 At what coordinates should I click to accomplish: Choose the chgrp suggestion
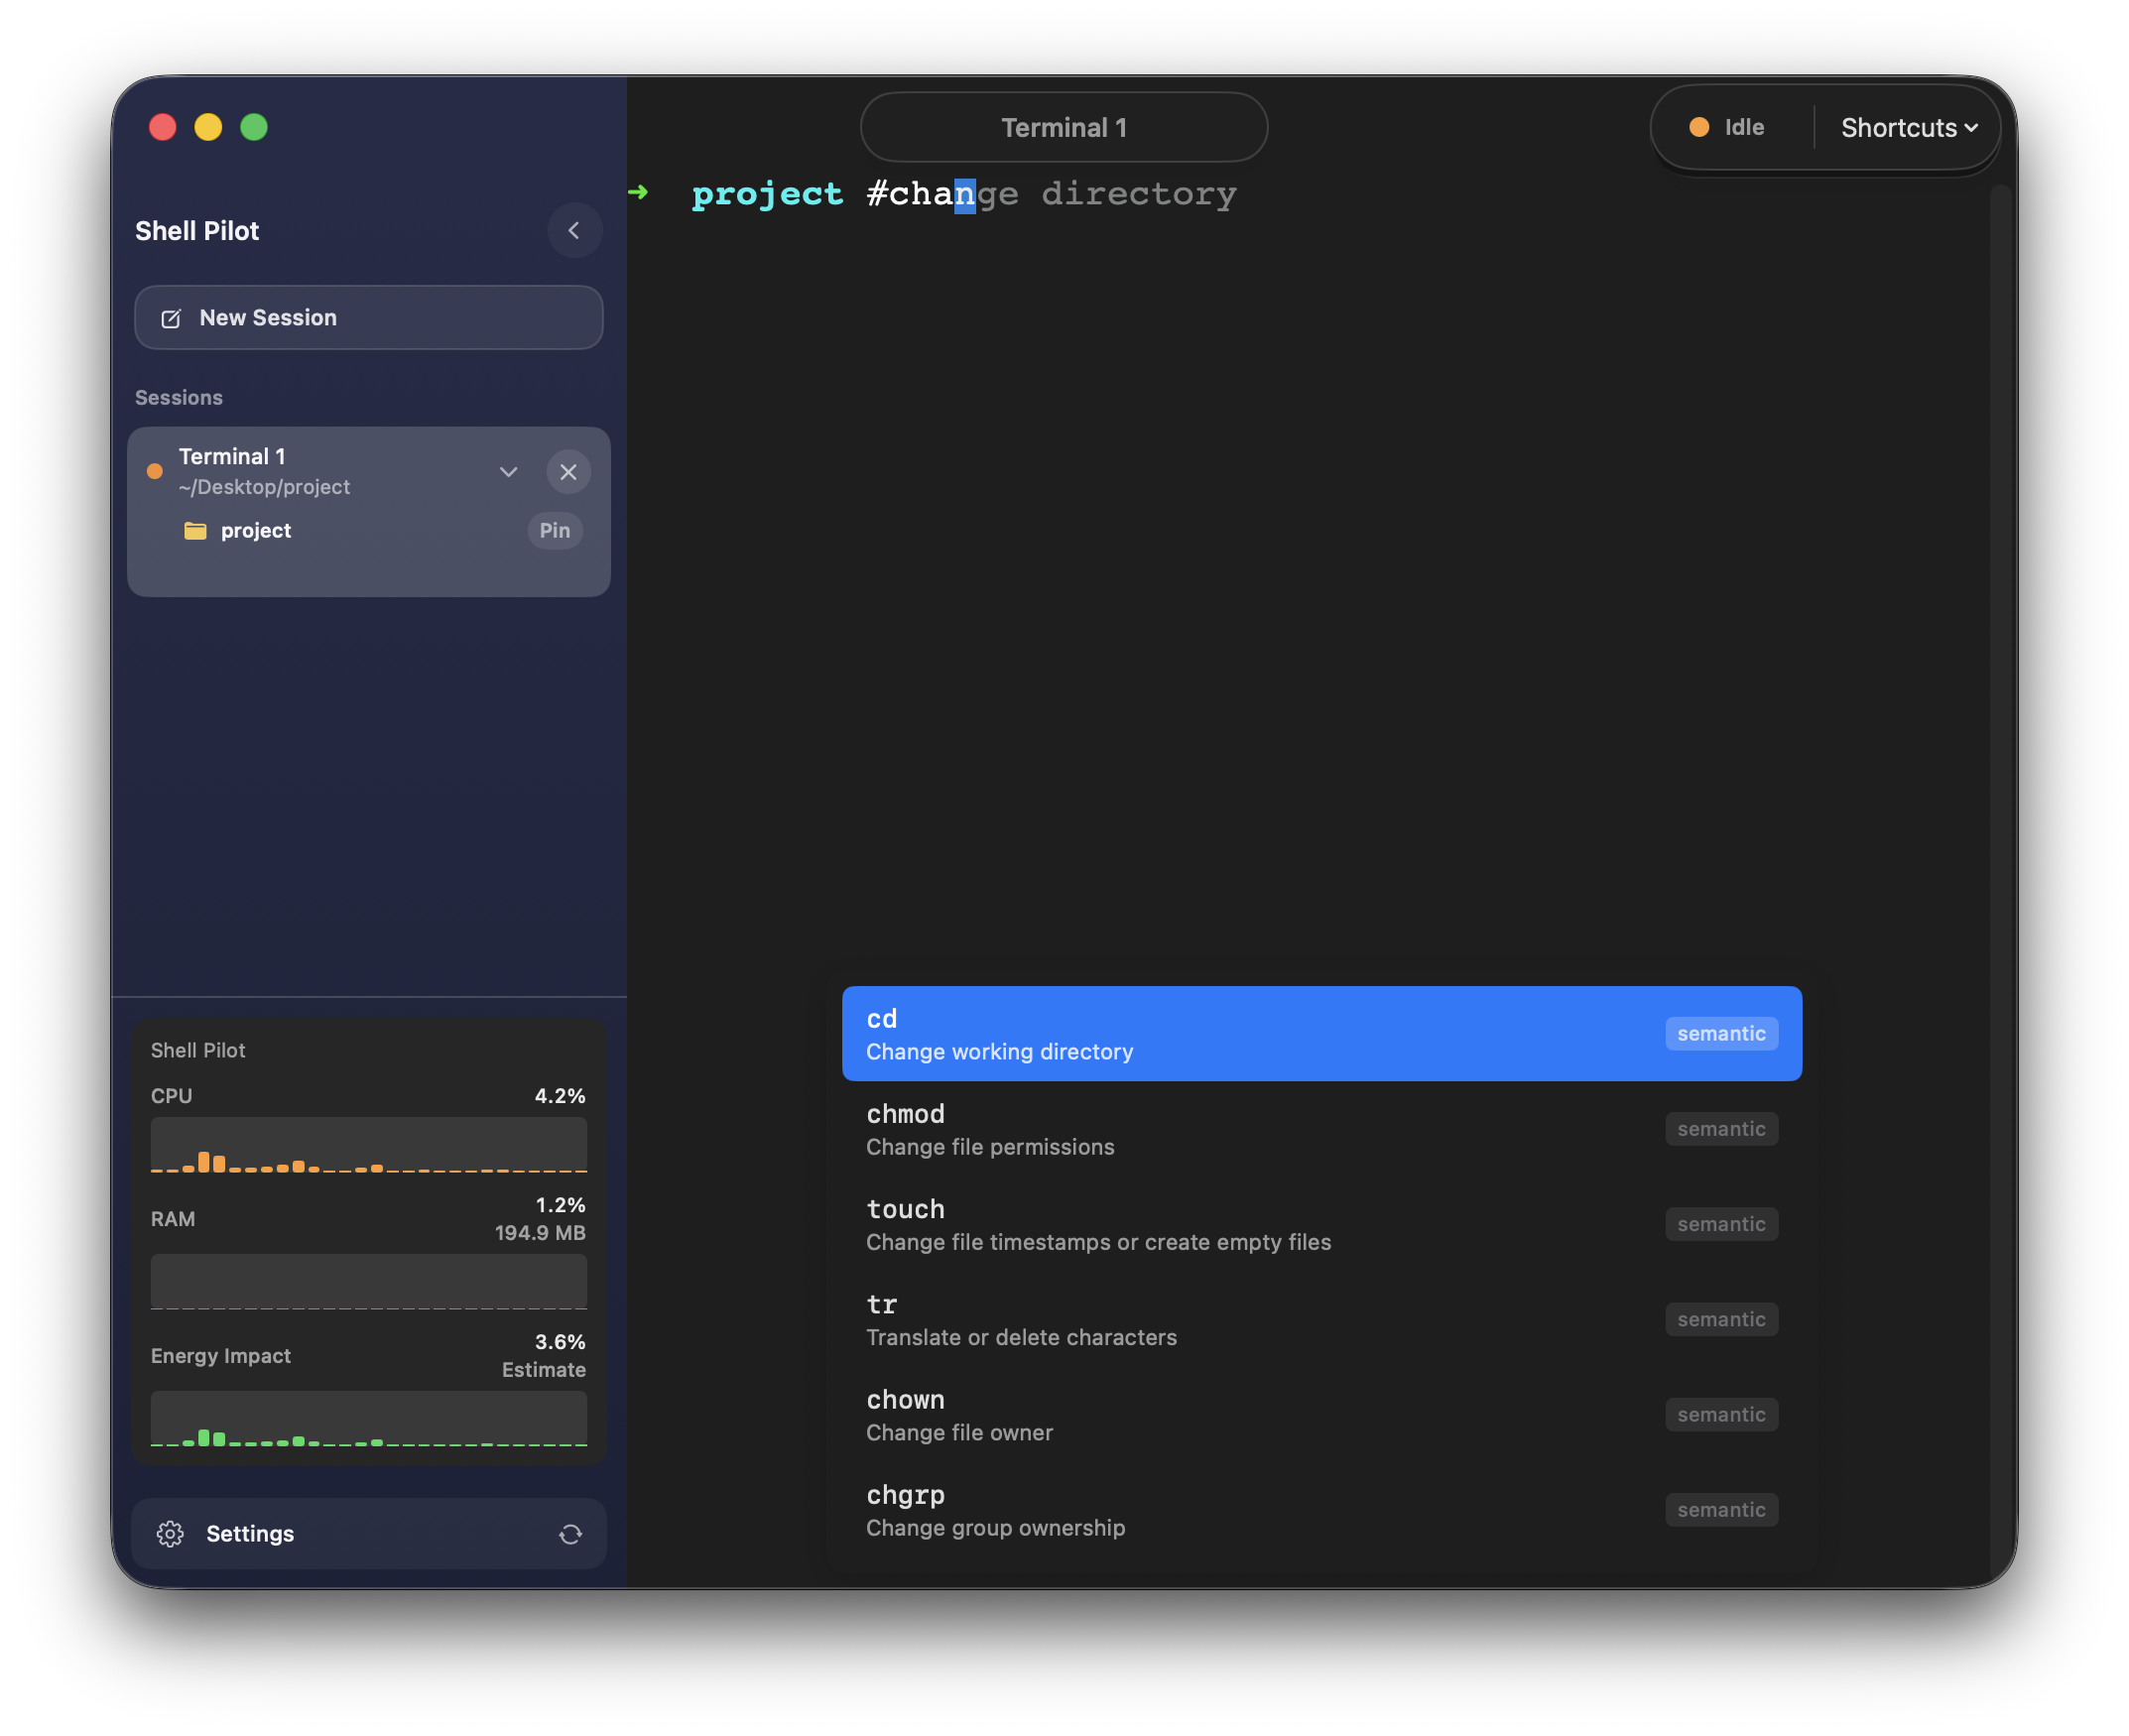(x=1322, y=1510)
